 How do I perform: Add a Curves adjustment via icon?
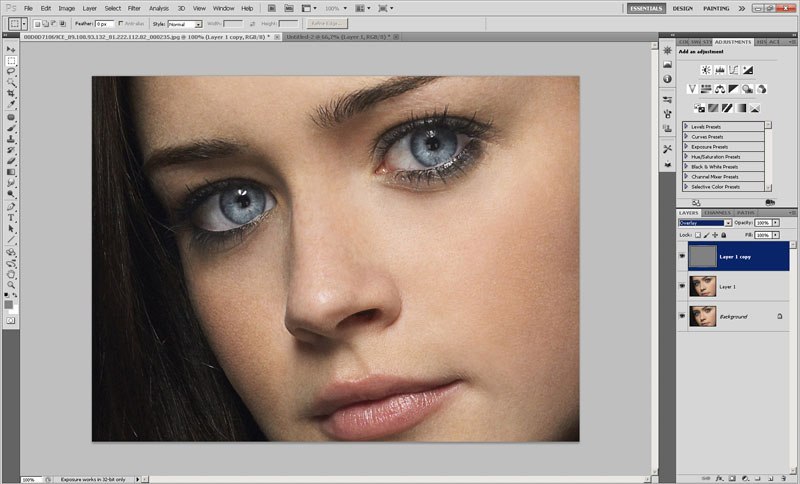pos(735,70)
